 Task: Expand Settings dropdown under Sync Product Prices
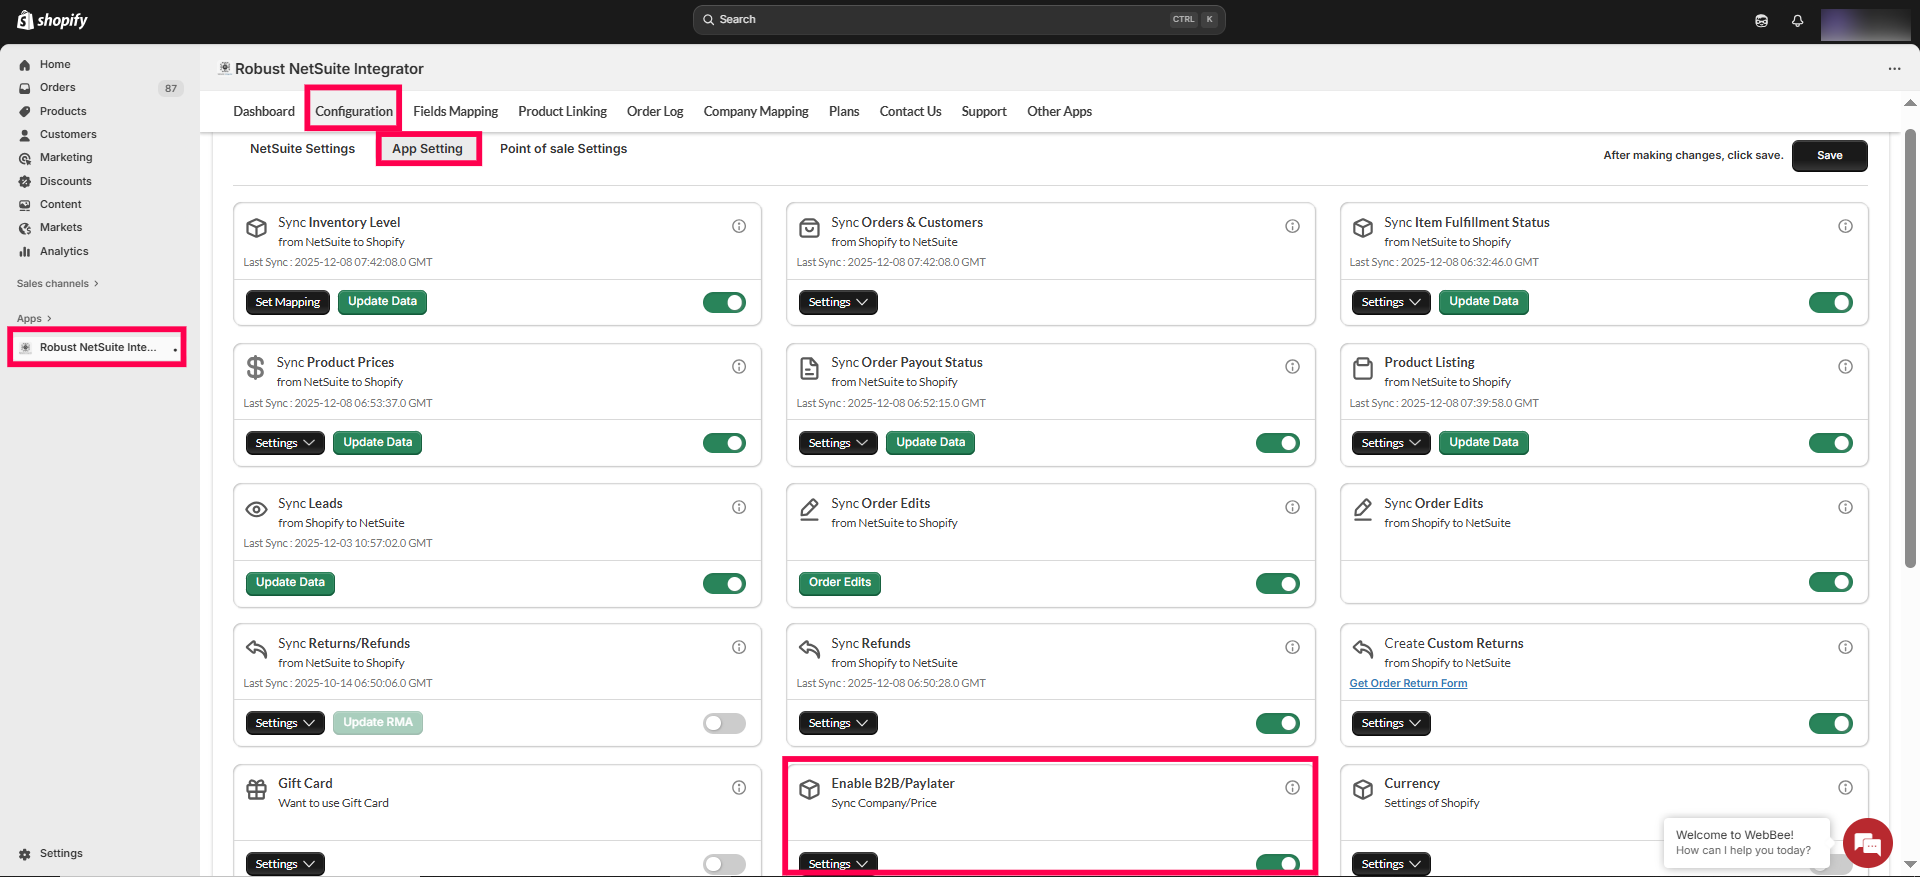(x=284, y=443)
